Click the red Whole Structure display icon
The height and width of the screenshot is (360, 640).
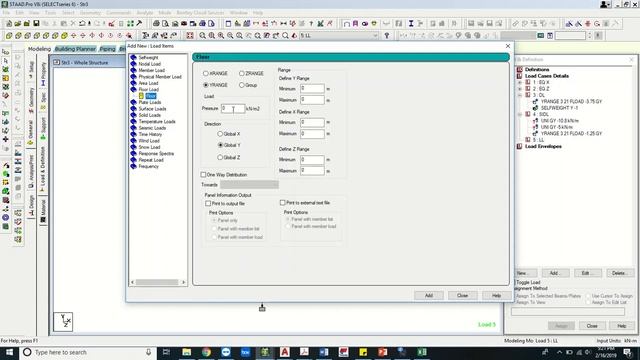coord(190,36)
